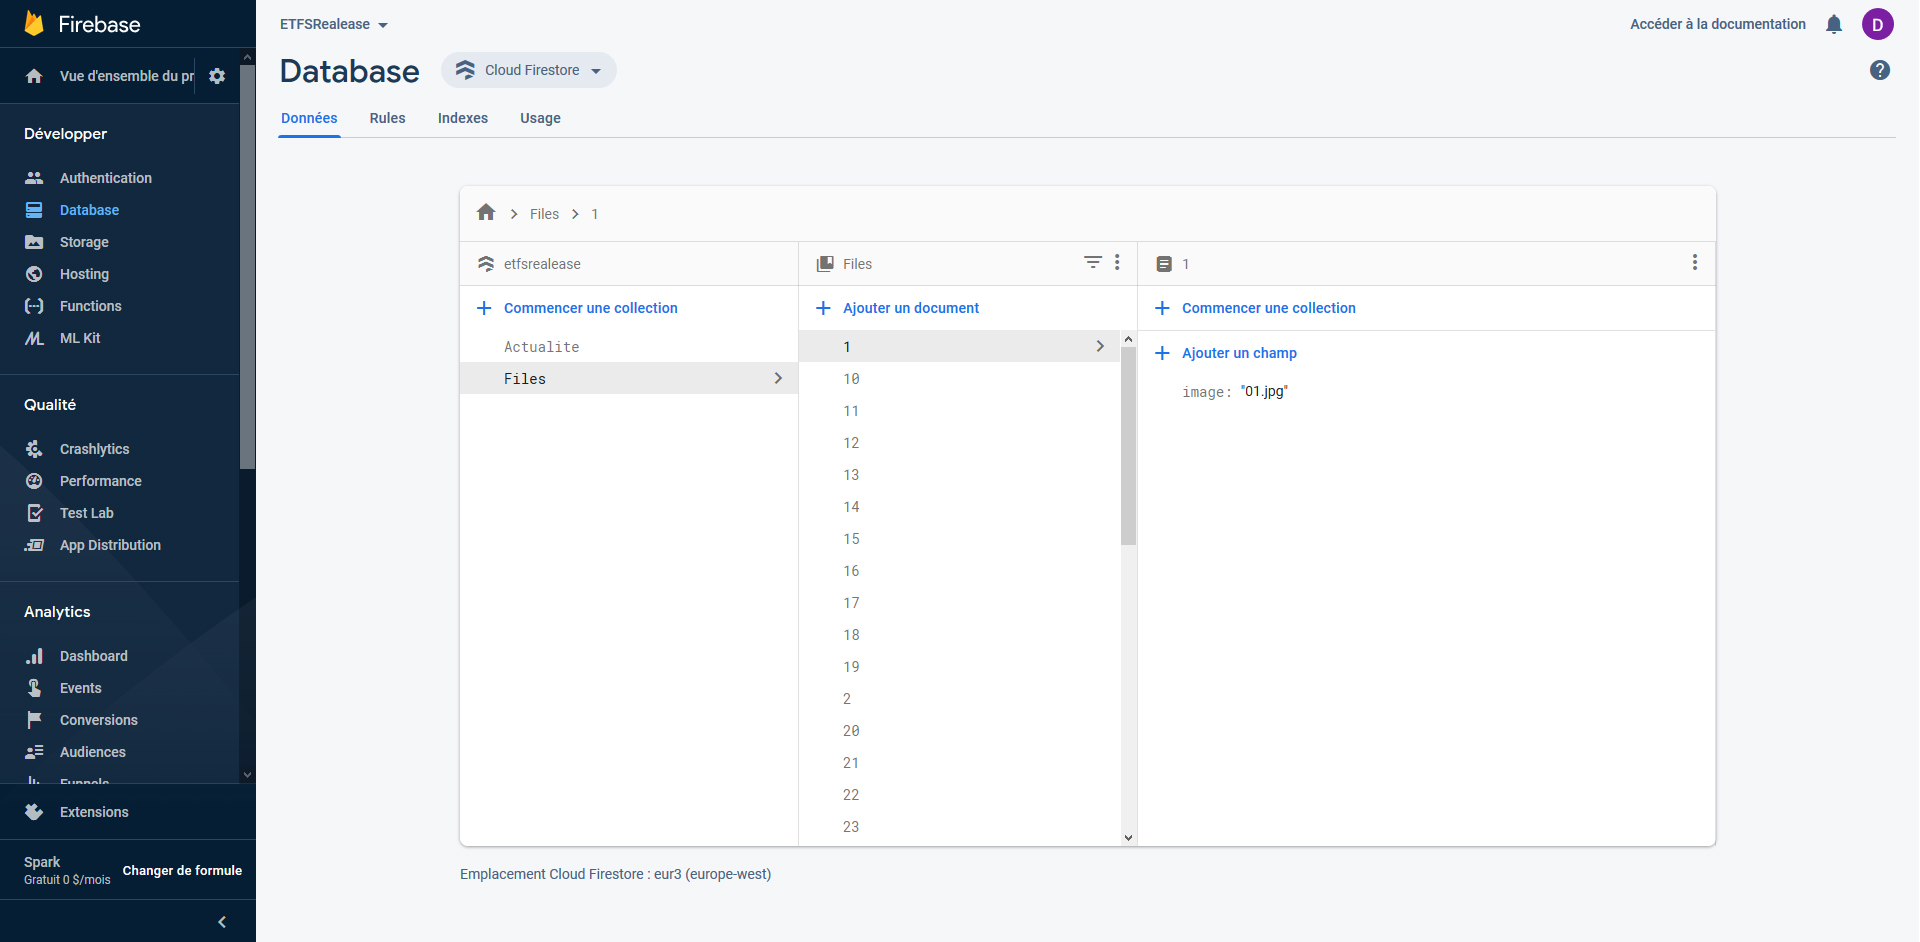Image resolution: width=1920 pixels, height=942 pixels.
Task: Select Database in sidebar
Action: pos(89,210)
